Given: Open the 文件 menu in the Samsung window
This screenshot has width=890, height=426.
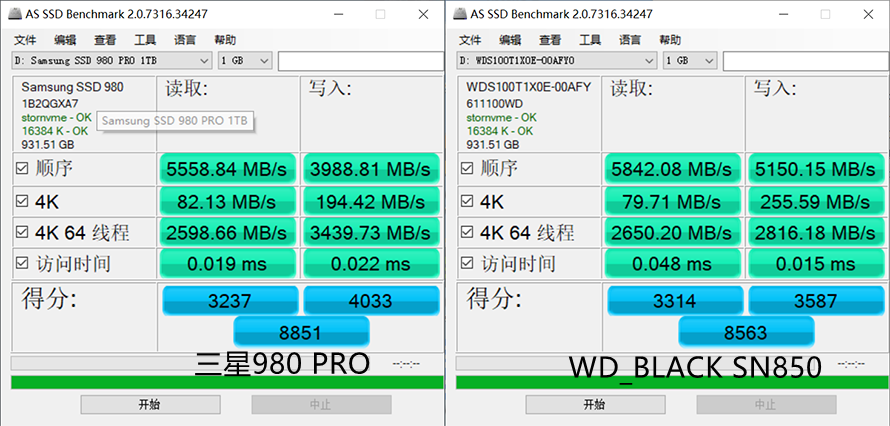Looking at the screenshot, I should [x=25, y=40].
